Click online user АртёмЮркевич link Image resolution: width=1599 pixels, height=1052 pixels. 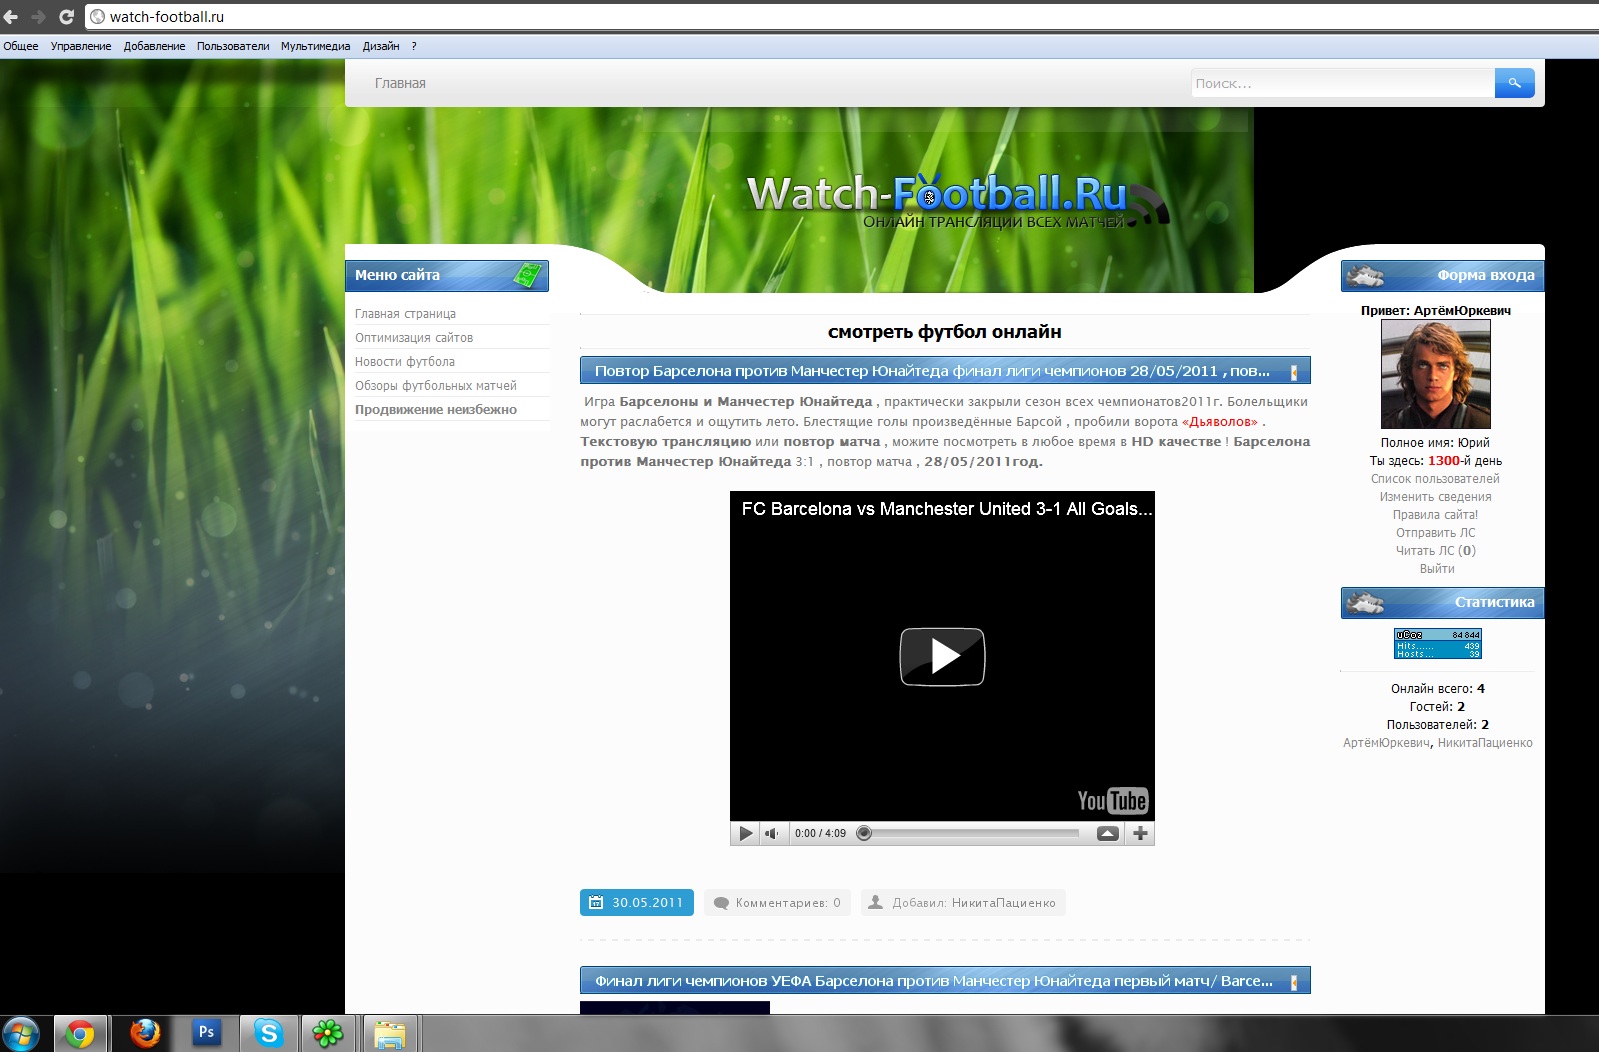[x=1386, y=743]
